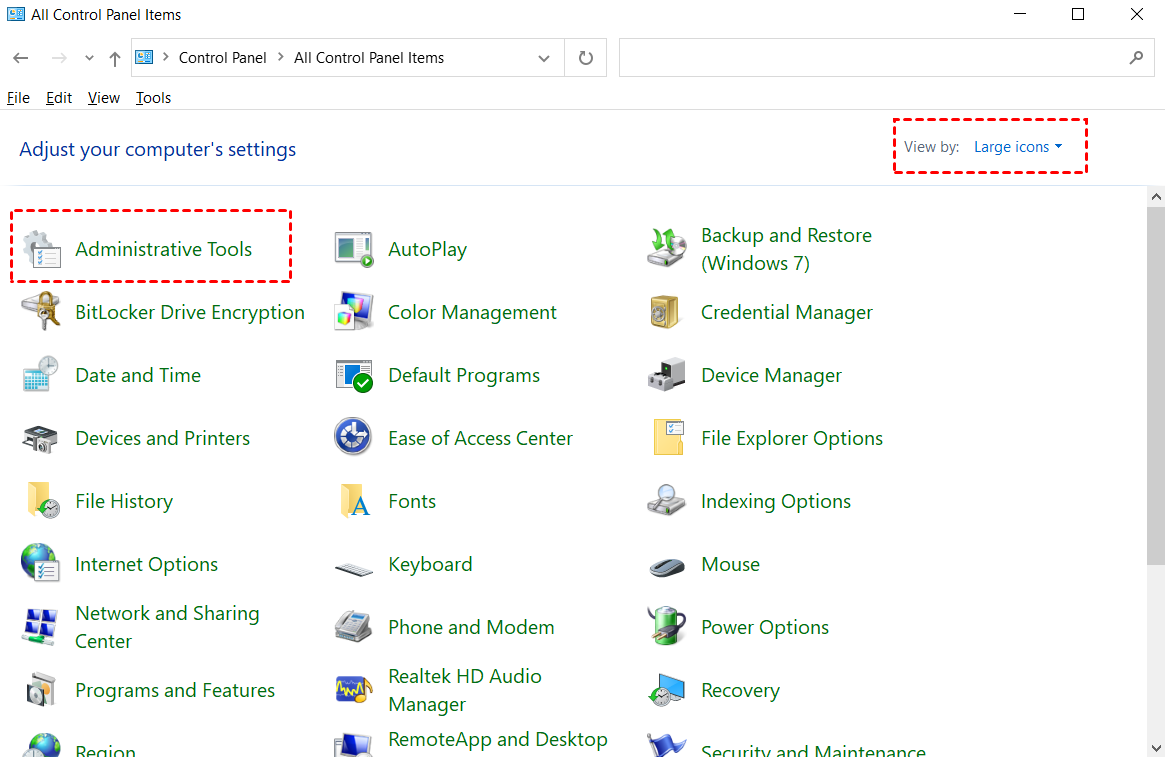Open the File menu
This screenshot has width=1165, height=757.
tap(18, 98)
